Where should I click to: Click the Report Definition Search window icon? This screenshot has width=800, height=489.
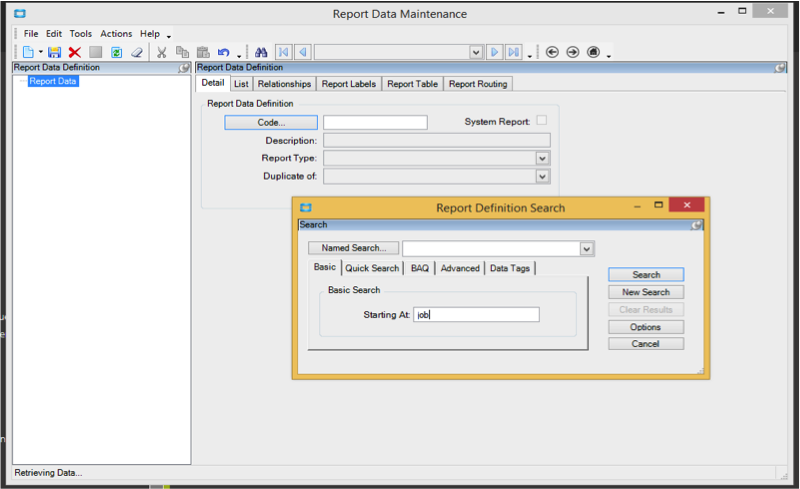click(x=306, y=207)
